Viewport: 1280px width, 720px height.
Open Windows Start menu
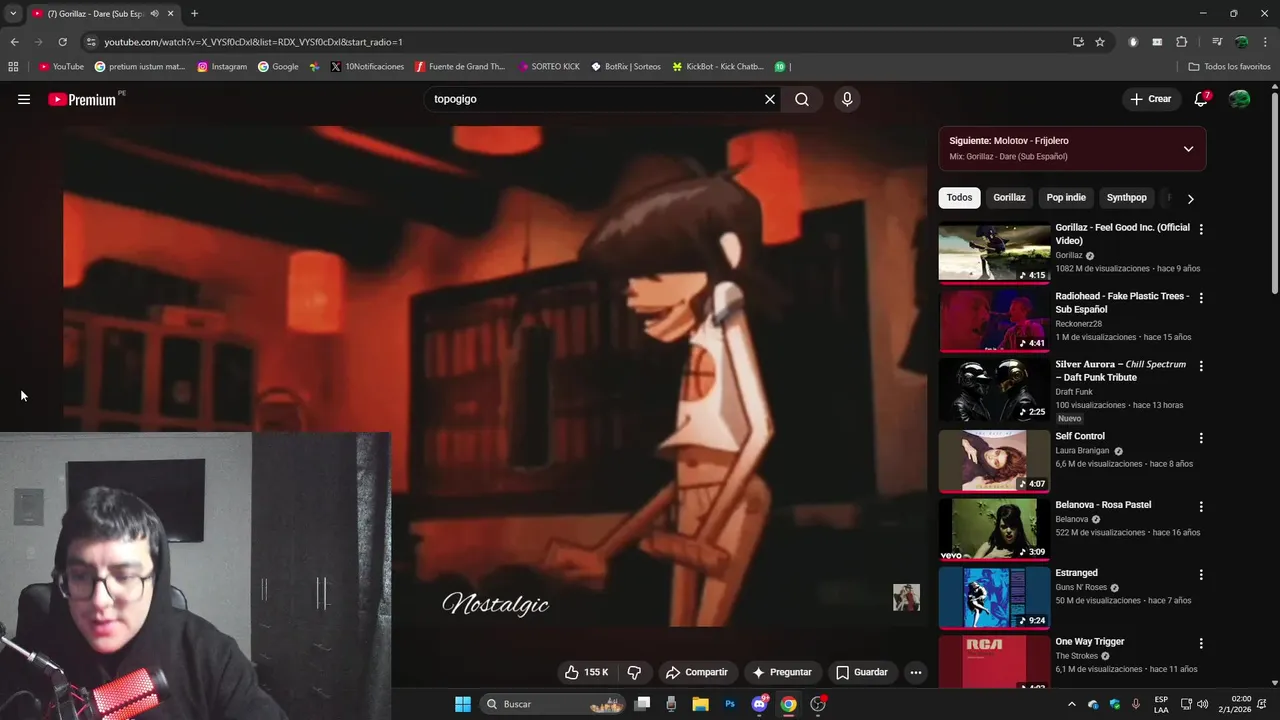point(463,704)
